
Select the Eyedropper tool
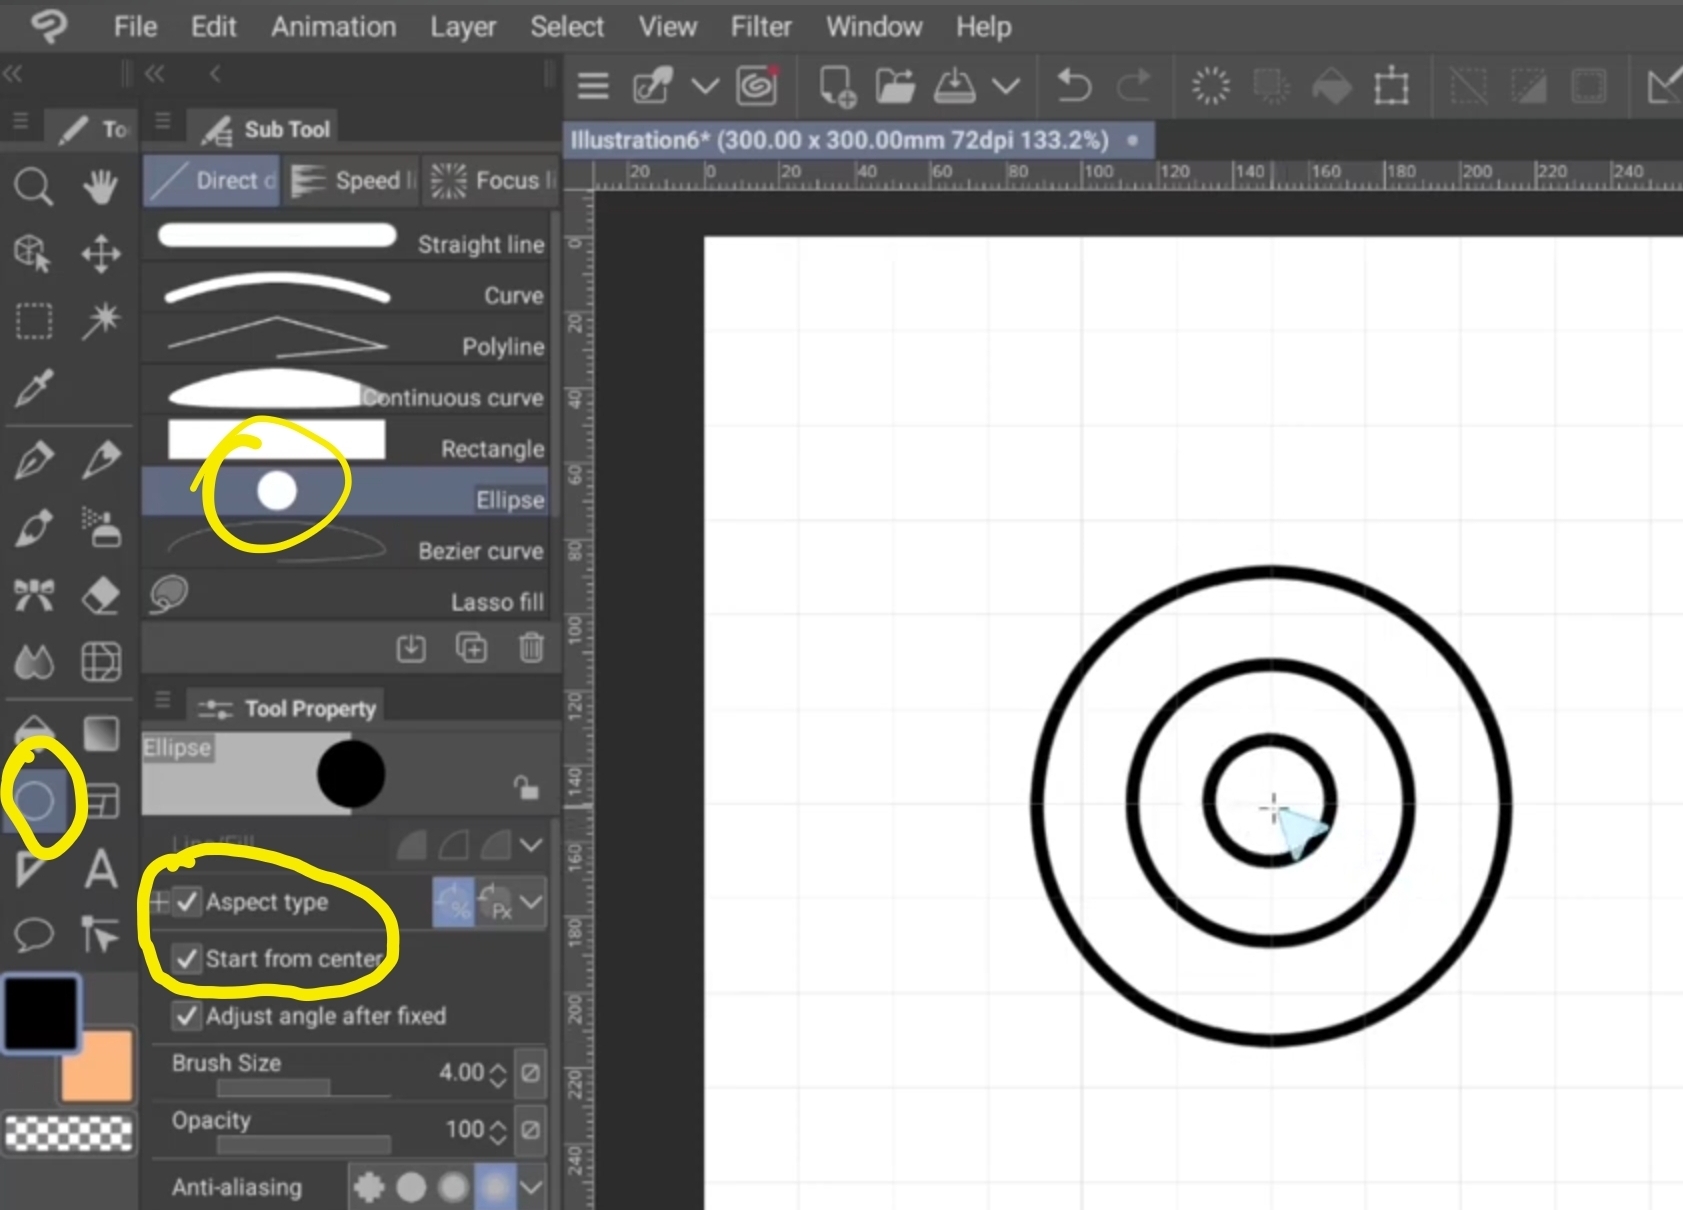[x=33, y=389]
